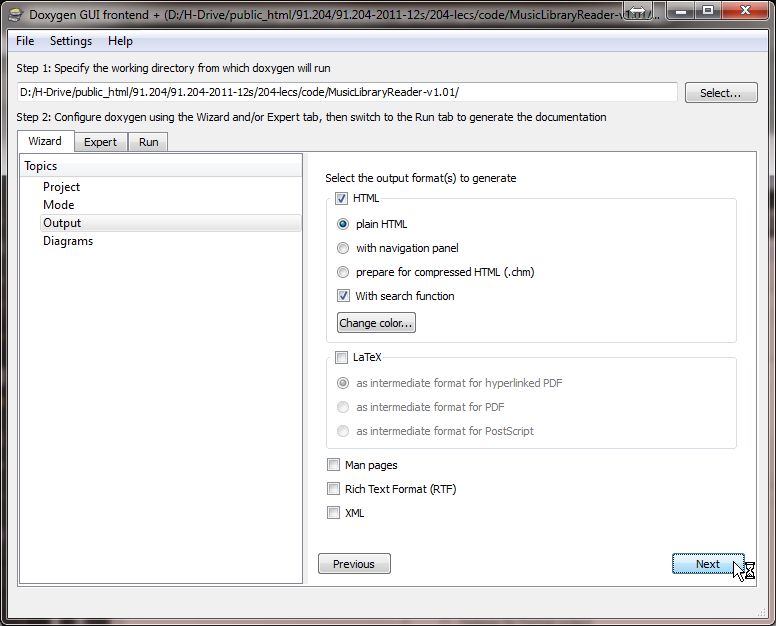Enable the XML output checkbox
The image size is (776, 626).
click(334, 513)
